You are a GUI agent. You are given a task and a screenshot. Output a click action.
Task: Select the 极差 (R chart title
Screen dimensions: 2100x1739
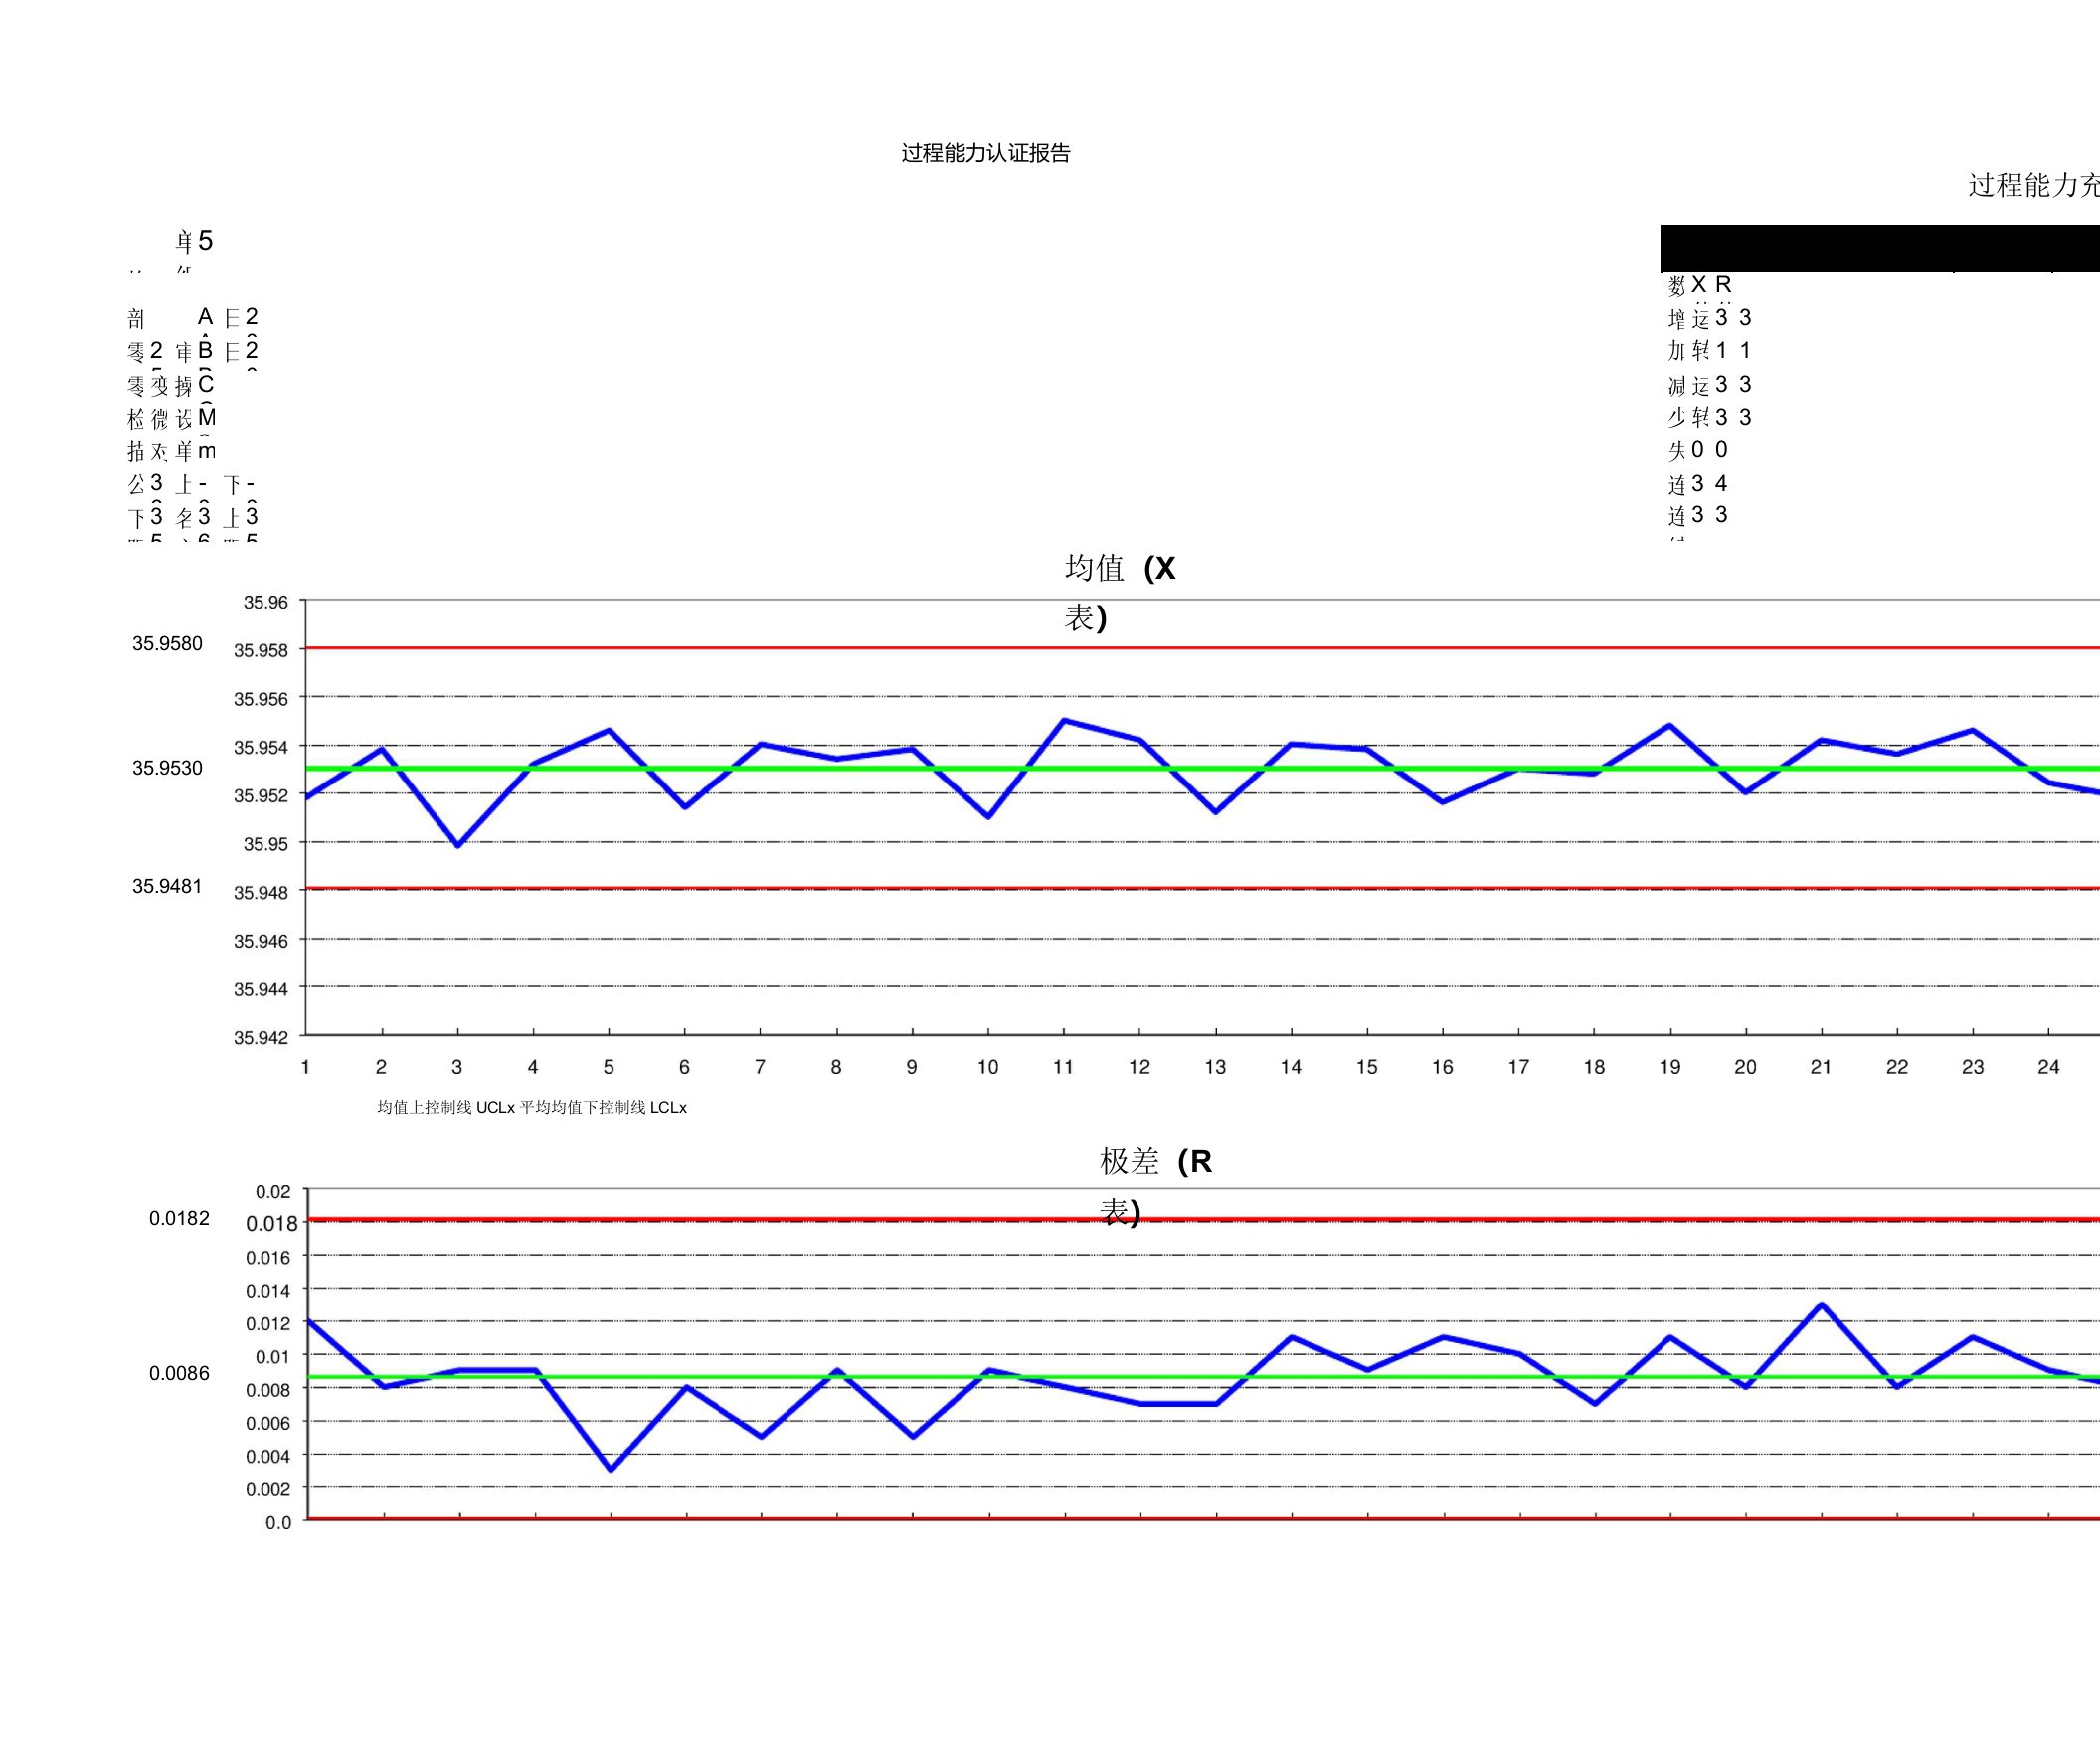pos(1156,1161)
